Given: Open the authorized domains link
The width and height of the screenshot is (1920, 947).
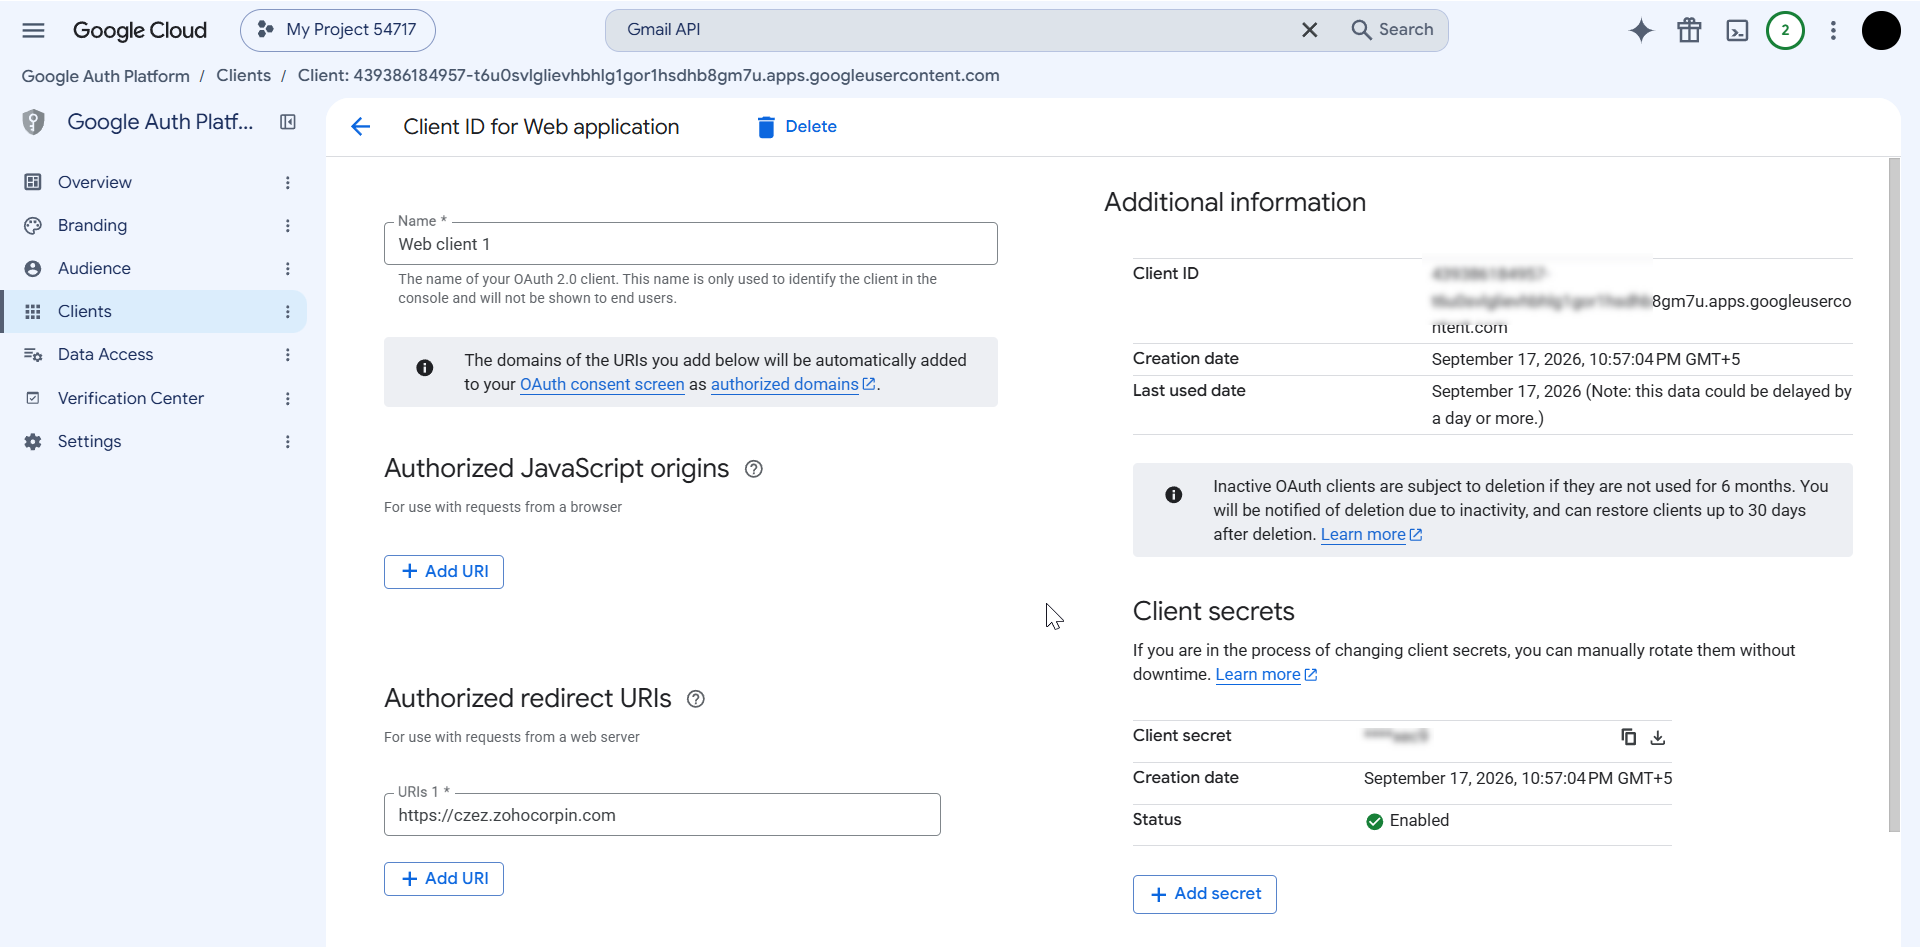Looking at the screenshot, I should tap(793, 384).
